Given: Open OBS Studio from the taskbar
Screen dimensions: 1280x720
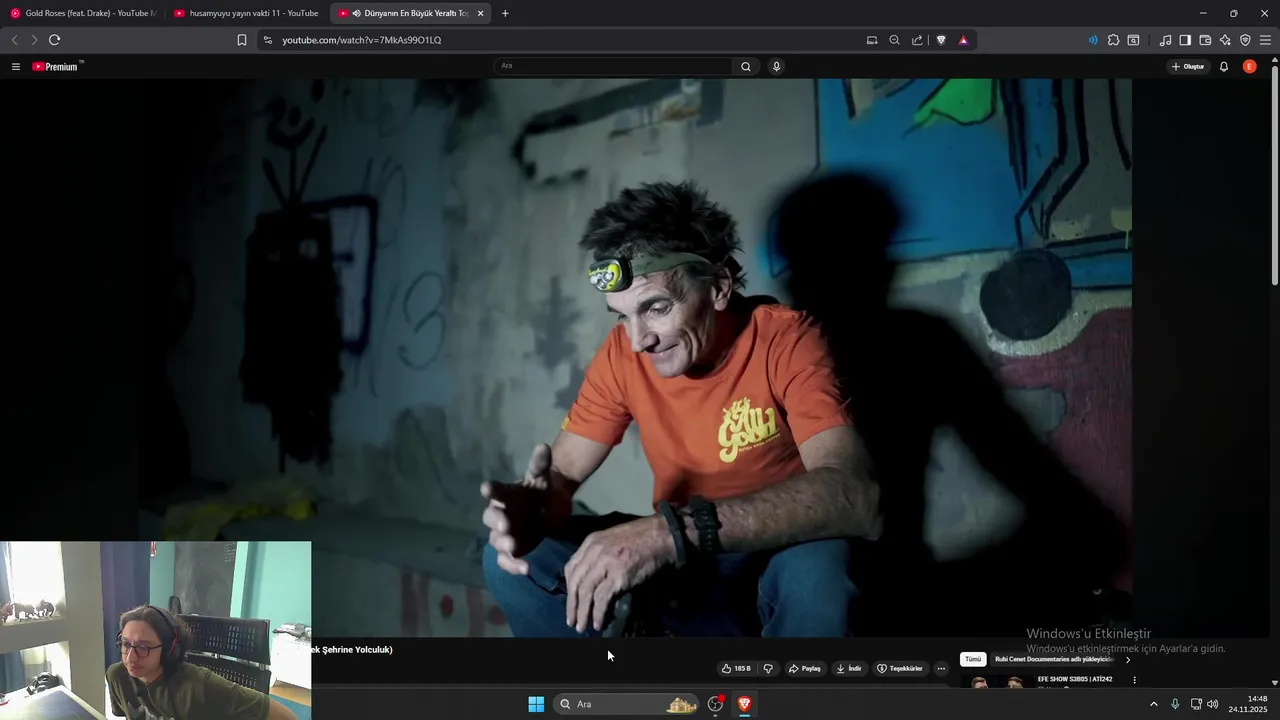Looking at the screenshot, I should (x=715, y=704).
